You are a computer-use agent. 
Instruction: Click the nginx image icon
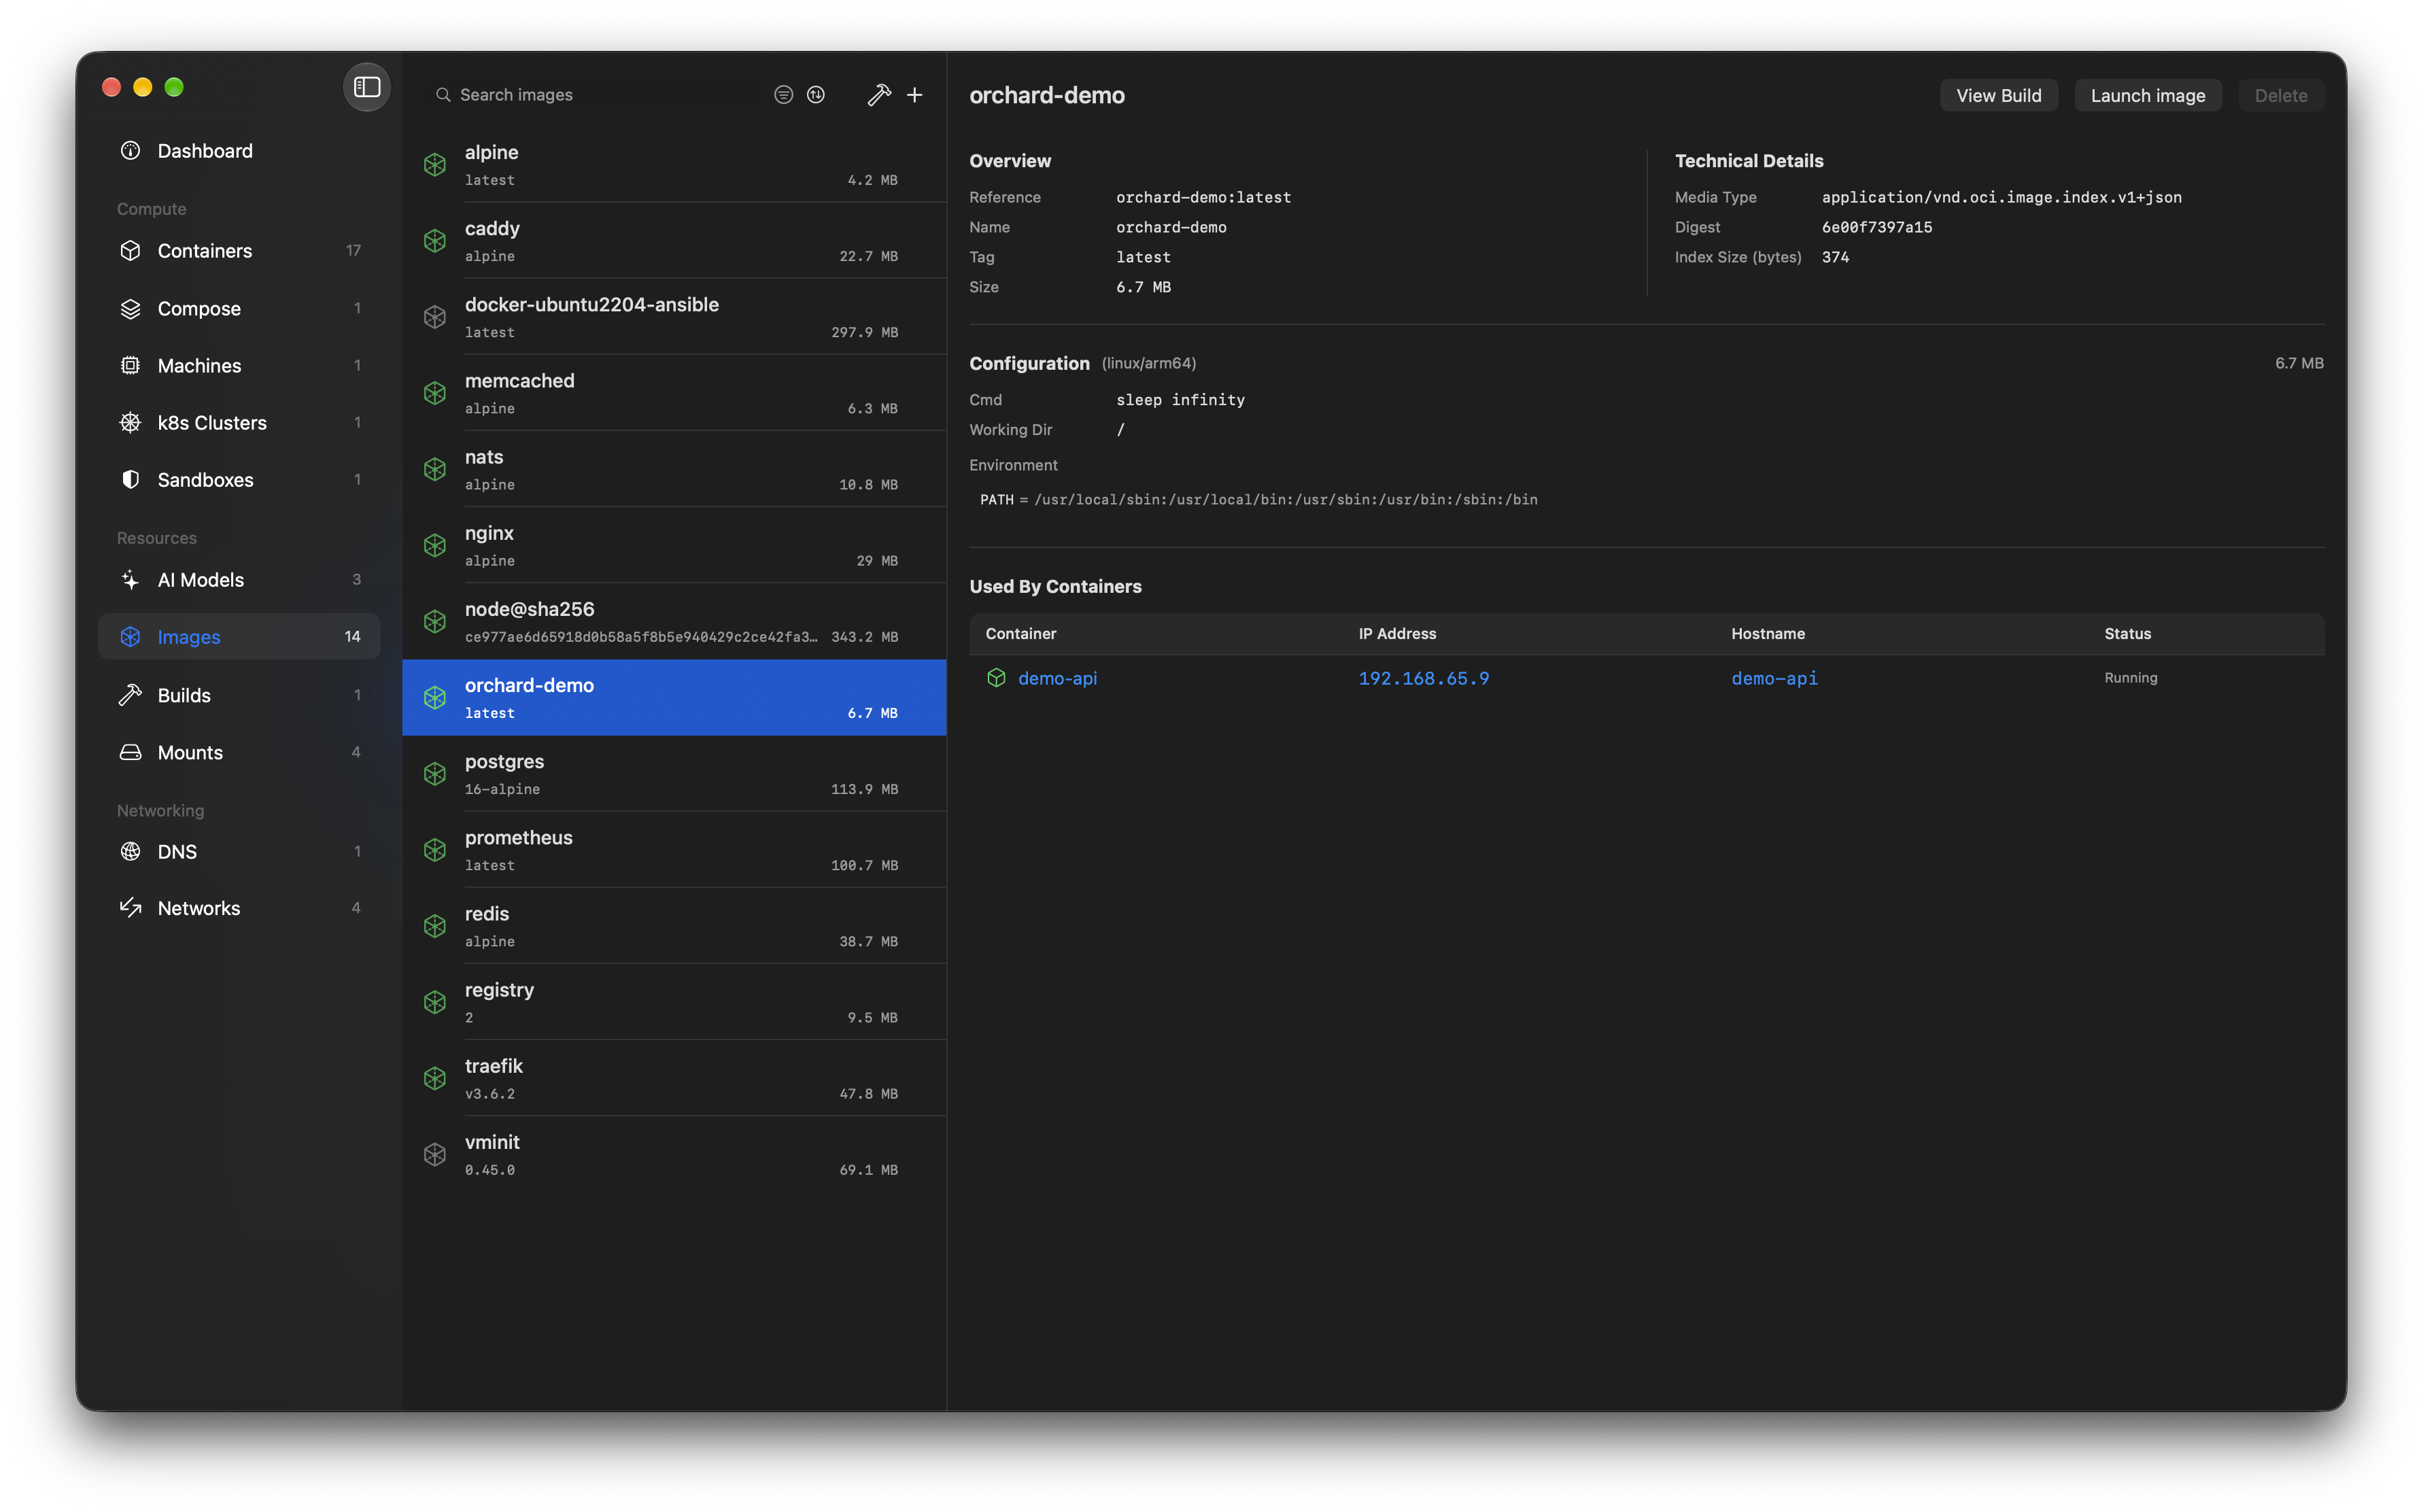click(x=435, y=545)
